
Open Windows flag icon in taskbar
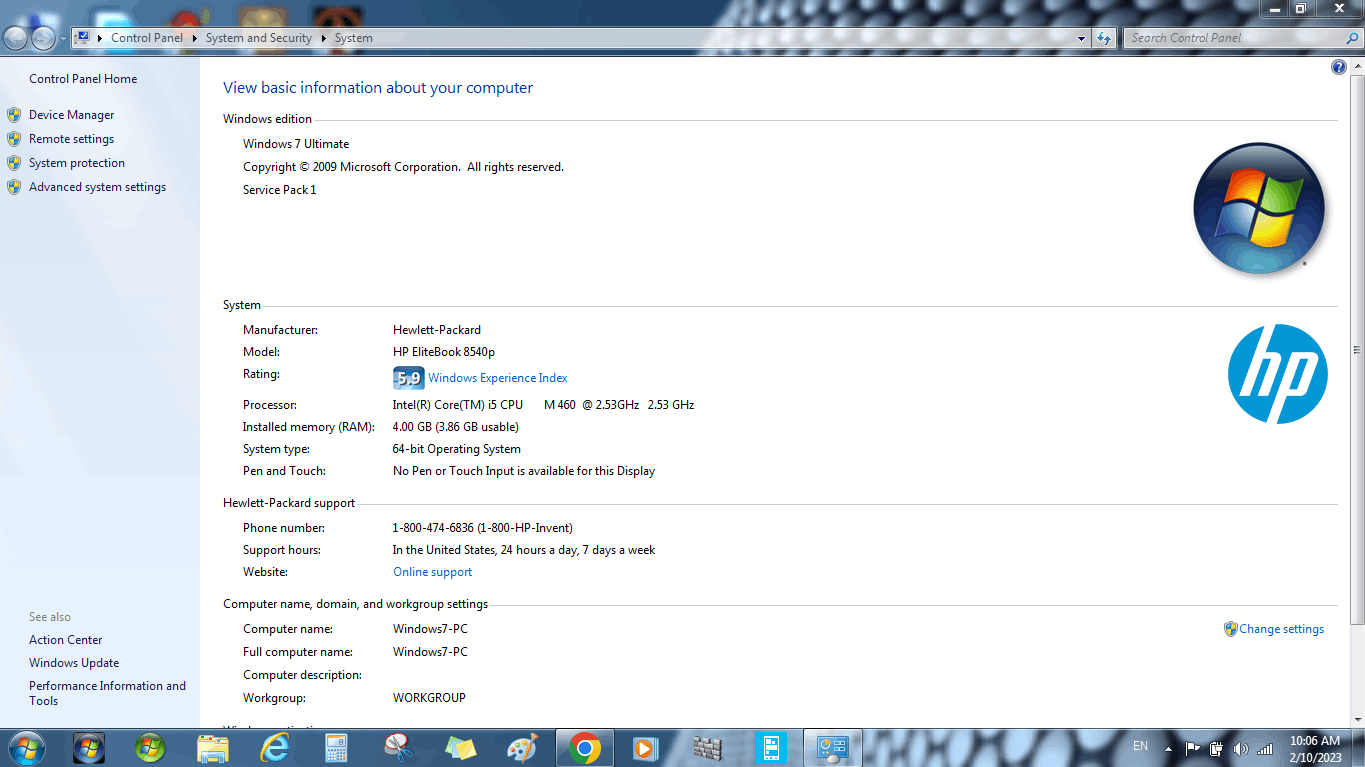coord(89,747)
